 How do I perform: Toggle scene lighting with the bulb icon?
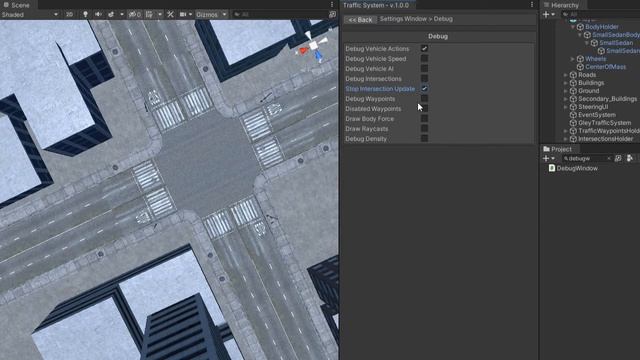[x=85, y=14]
